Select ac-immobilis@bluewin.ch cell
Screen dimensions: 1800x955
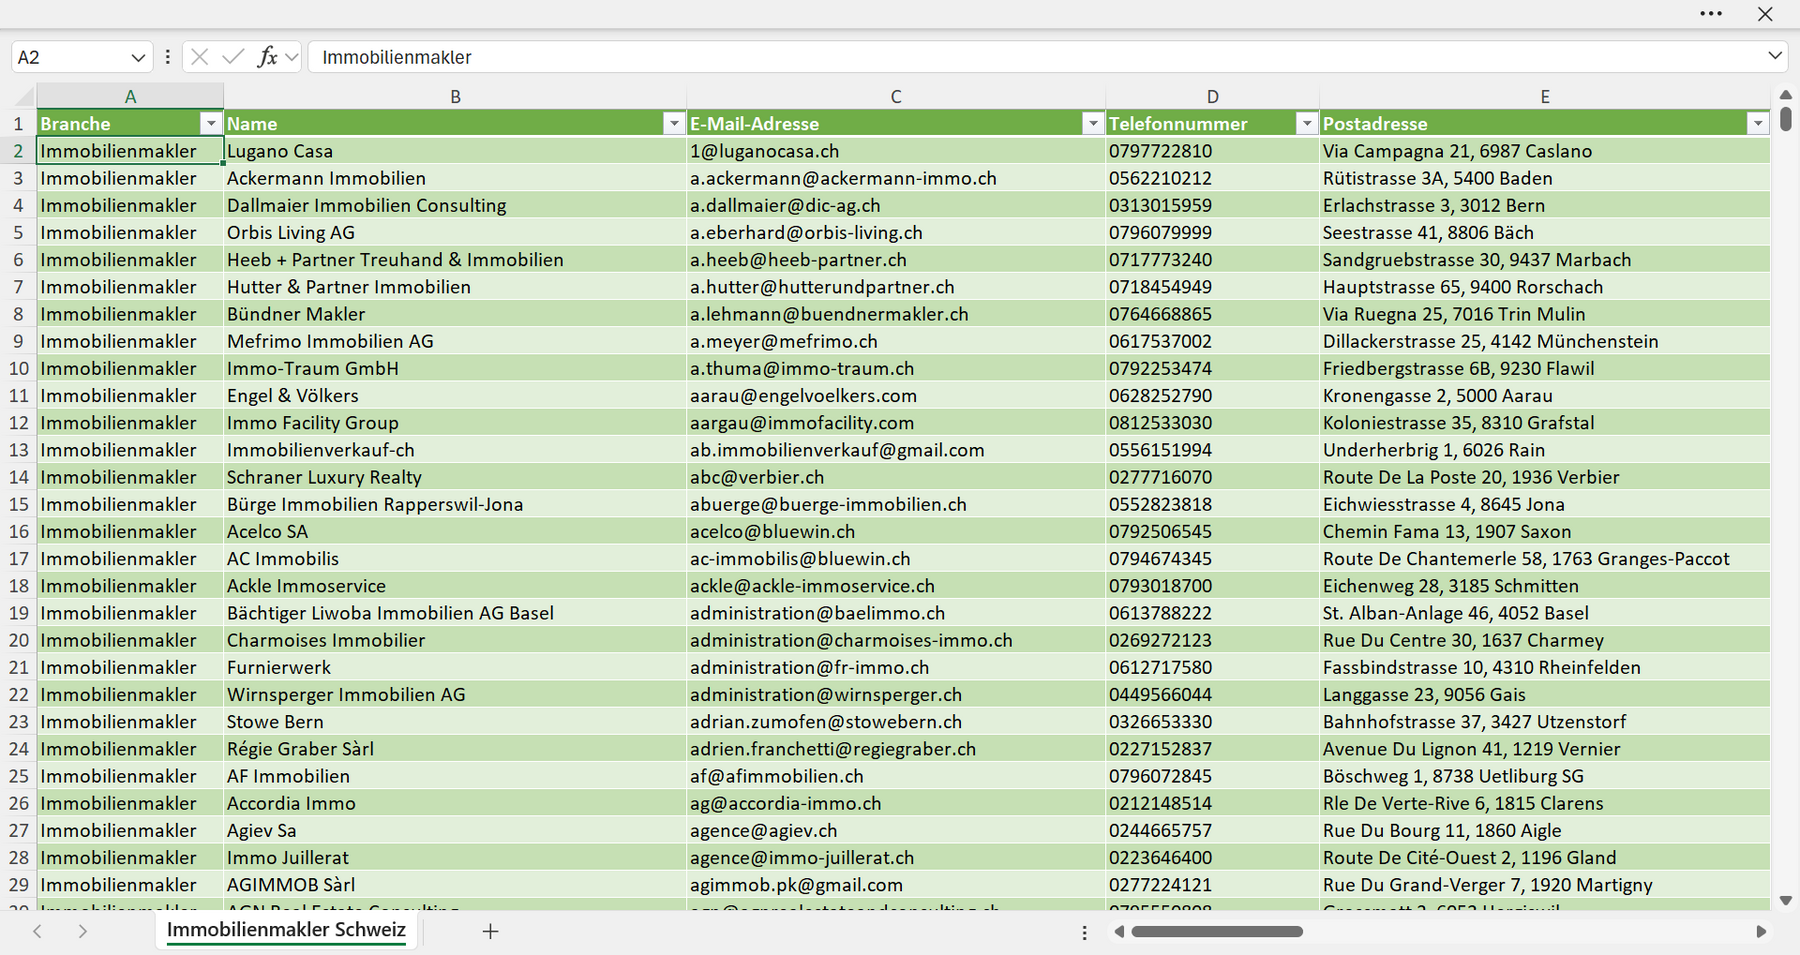point(896,558)
